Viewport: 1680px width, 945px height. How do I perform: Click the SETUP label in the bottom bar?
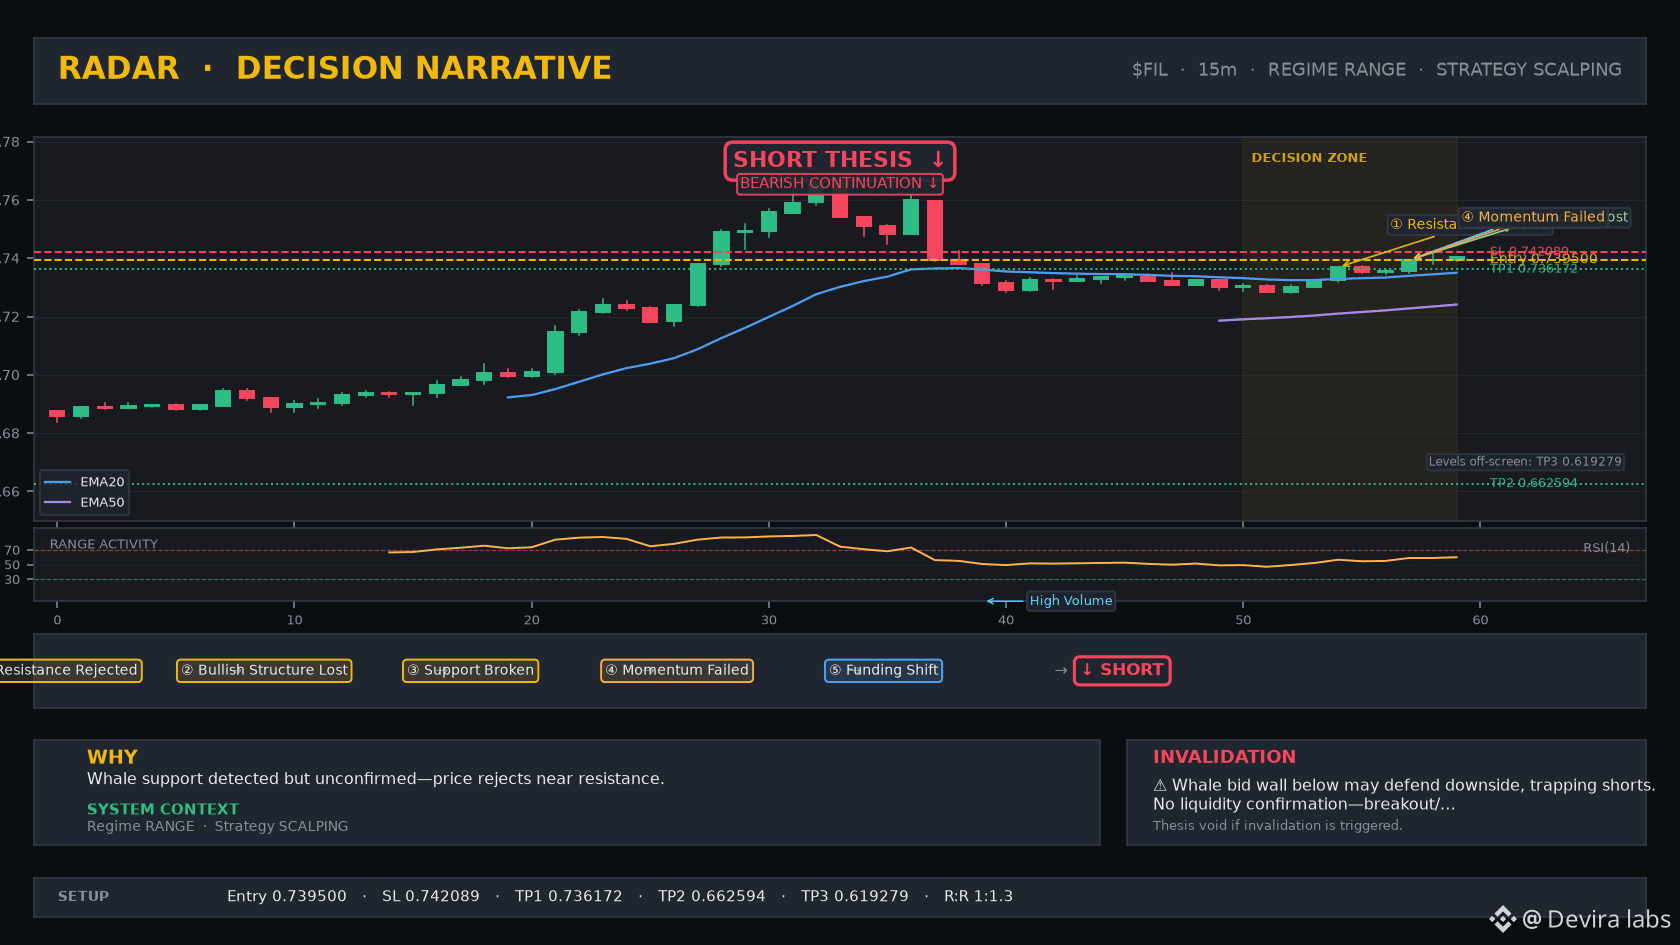click(x=83, y=896)
